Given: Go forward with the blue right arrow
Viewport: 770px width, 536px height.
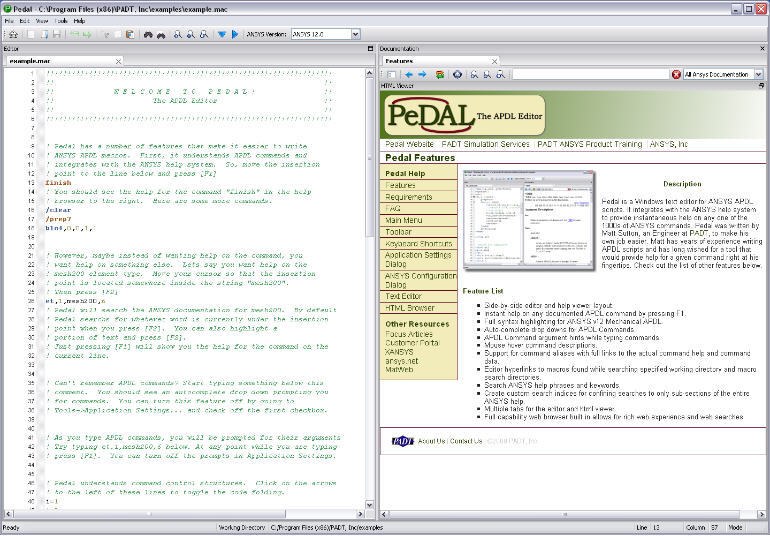Looking at the screenshot, I should pos(422,75).
